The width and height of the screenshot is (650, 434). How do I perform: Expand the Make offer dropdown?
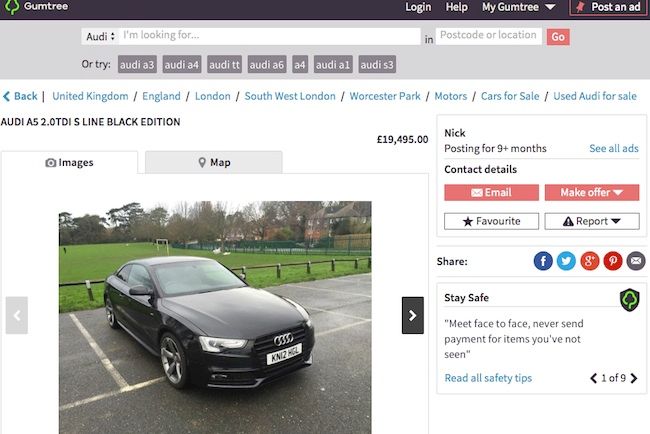click(591, 192)
